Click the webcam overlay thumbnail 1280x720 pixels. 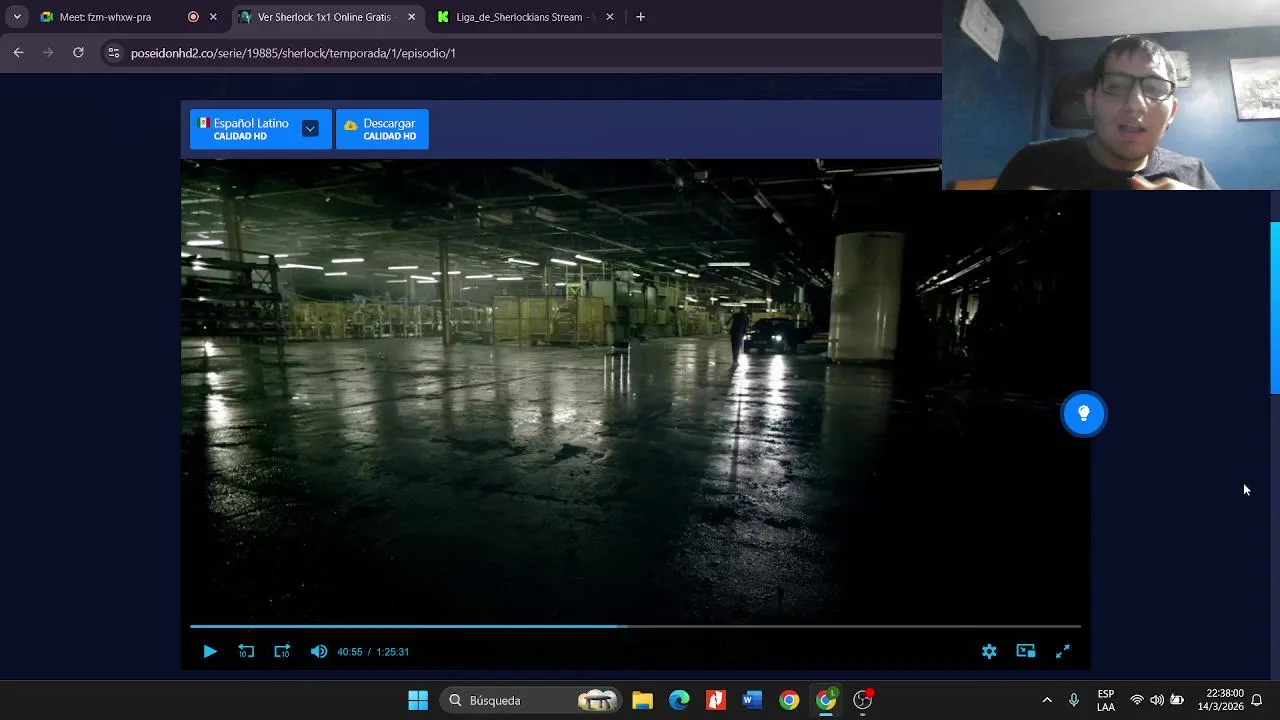pos(1111,95)
